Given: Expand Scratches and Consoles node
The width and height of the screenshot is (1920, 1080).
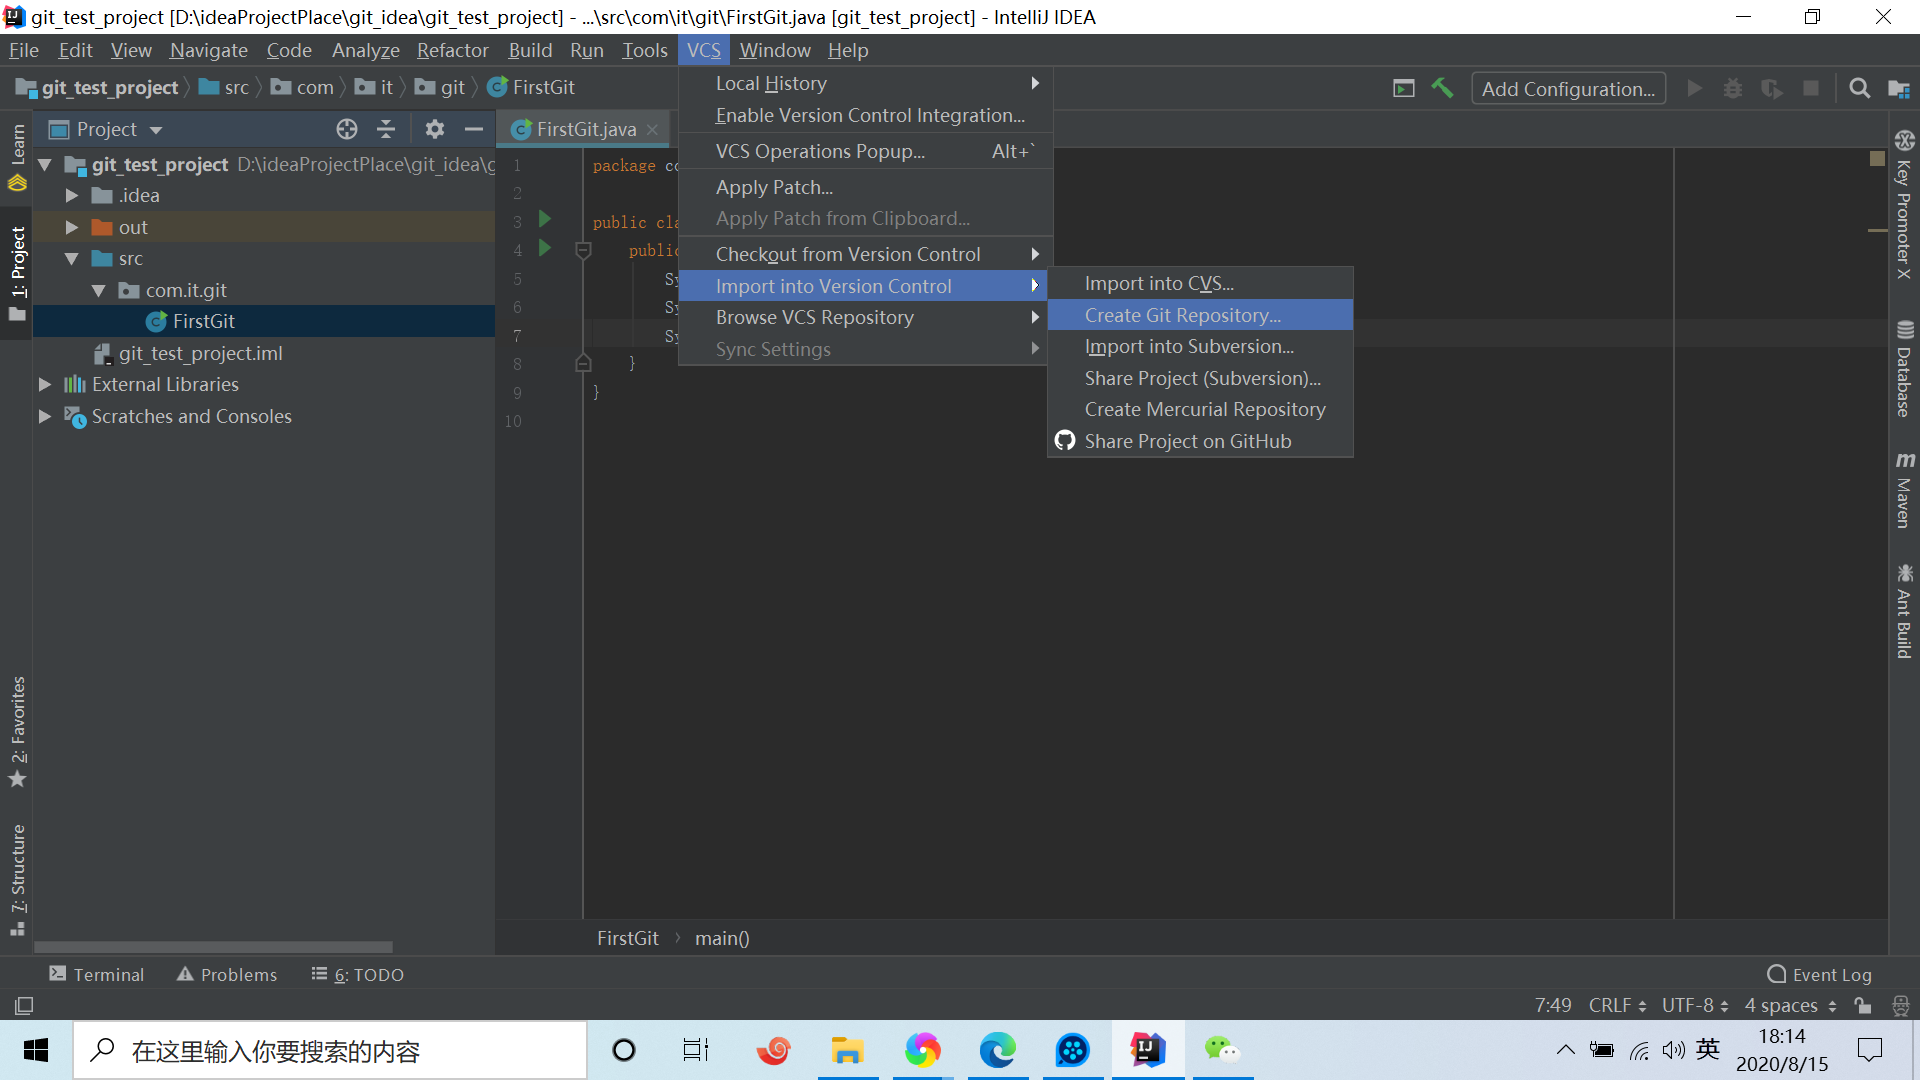Looking at the screenshot, I should tap(45, 416).
